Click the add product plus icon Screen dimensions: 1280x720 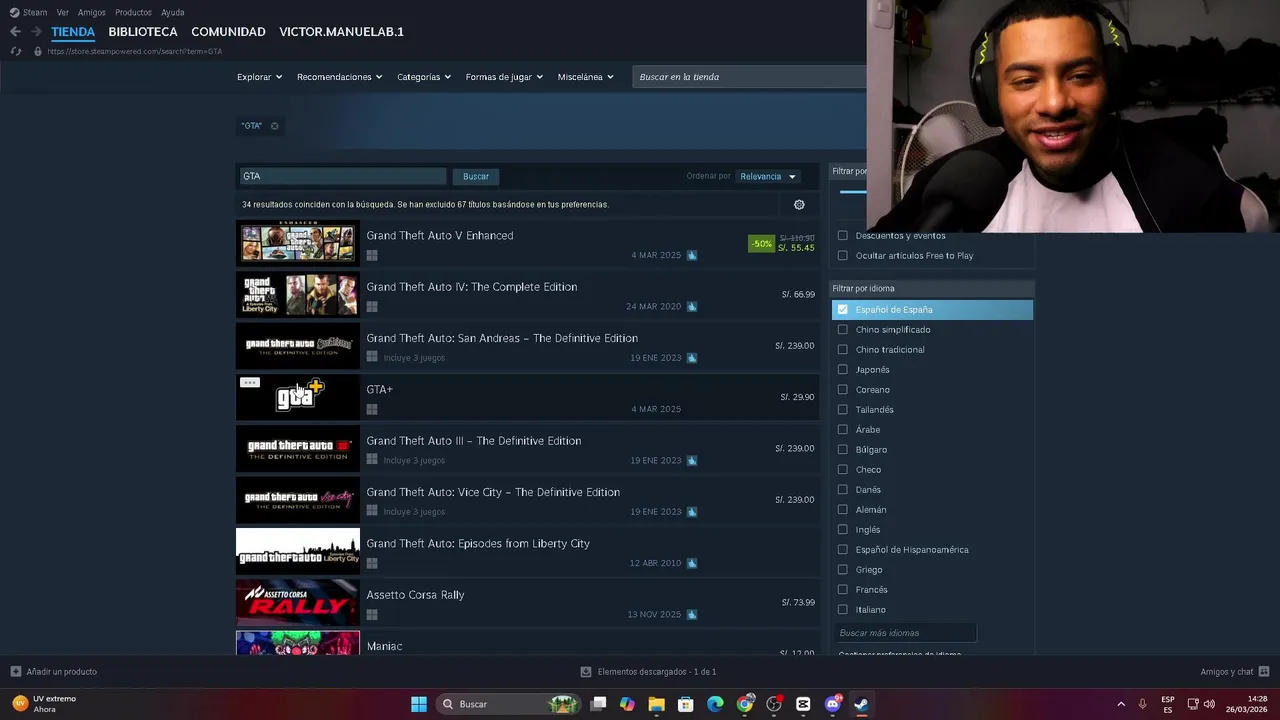[x=15, y=672]
